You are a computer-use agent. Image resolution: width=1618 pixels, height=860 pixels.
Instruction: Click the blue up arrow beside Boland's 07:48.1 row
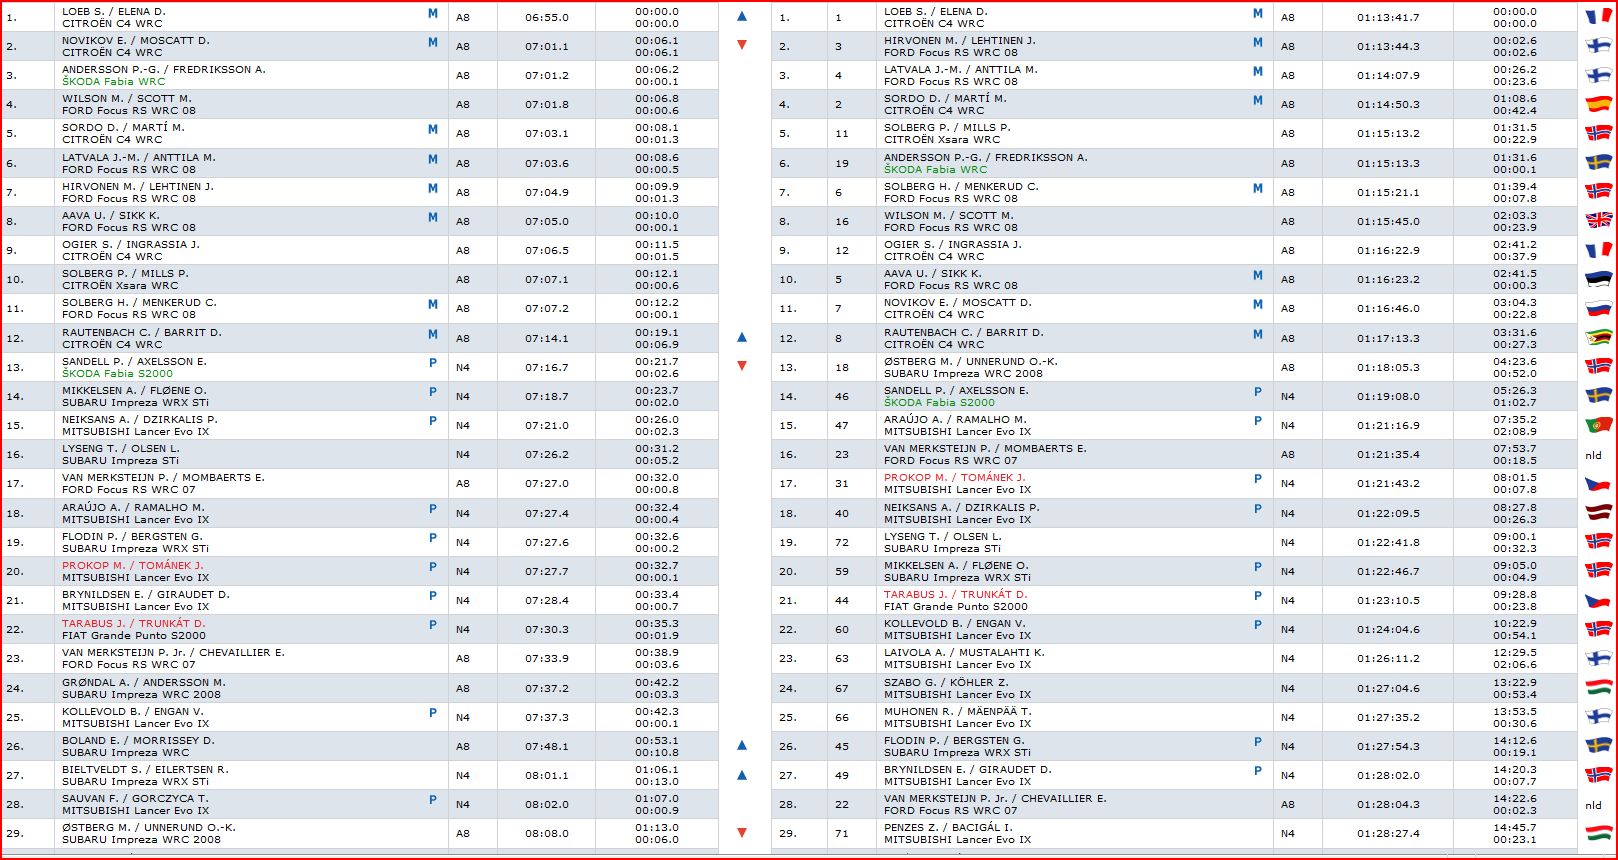pyautogui.click(x=741, y=746)
